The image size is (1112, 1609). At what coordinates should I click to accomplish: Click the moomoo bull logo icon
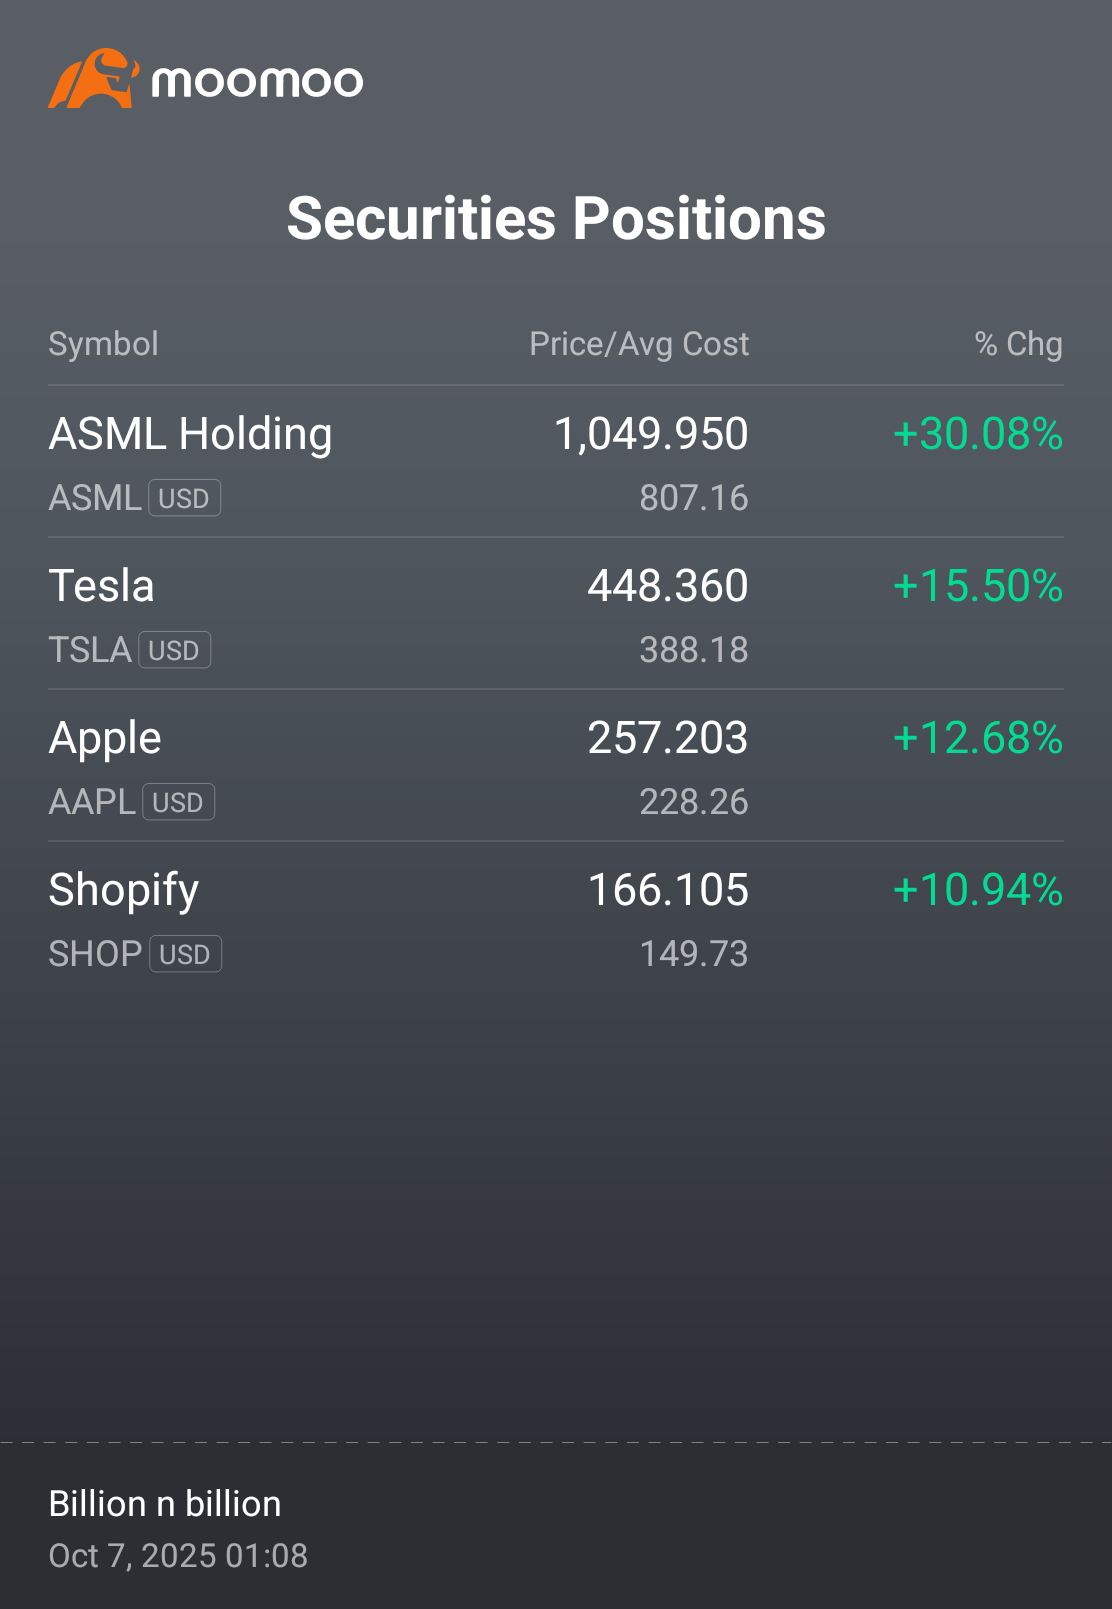(93, 79)
